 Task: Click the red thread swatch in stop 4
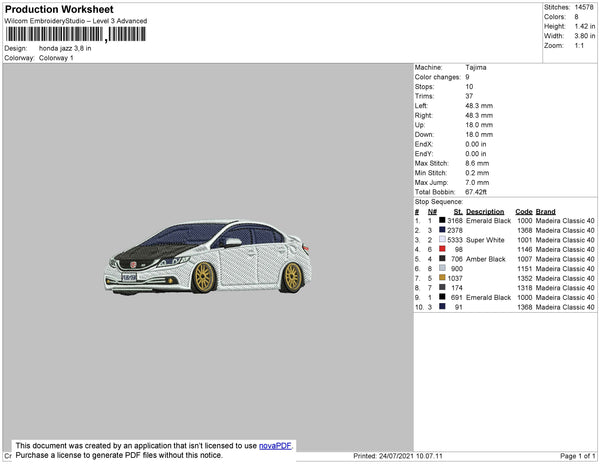tap(441, 249)
